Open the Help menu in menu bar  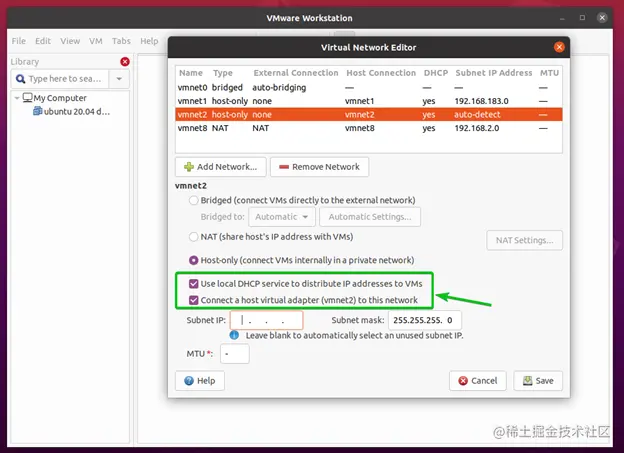coord(149,41)
